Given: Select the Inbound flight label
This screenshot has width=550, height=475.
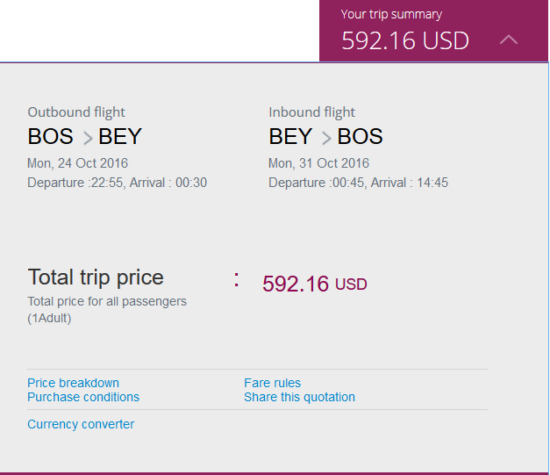Looking at the screenshot, I should [x=312, y=112].
